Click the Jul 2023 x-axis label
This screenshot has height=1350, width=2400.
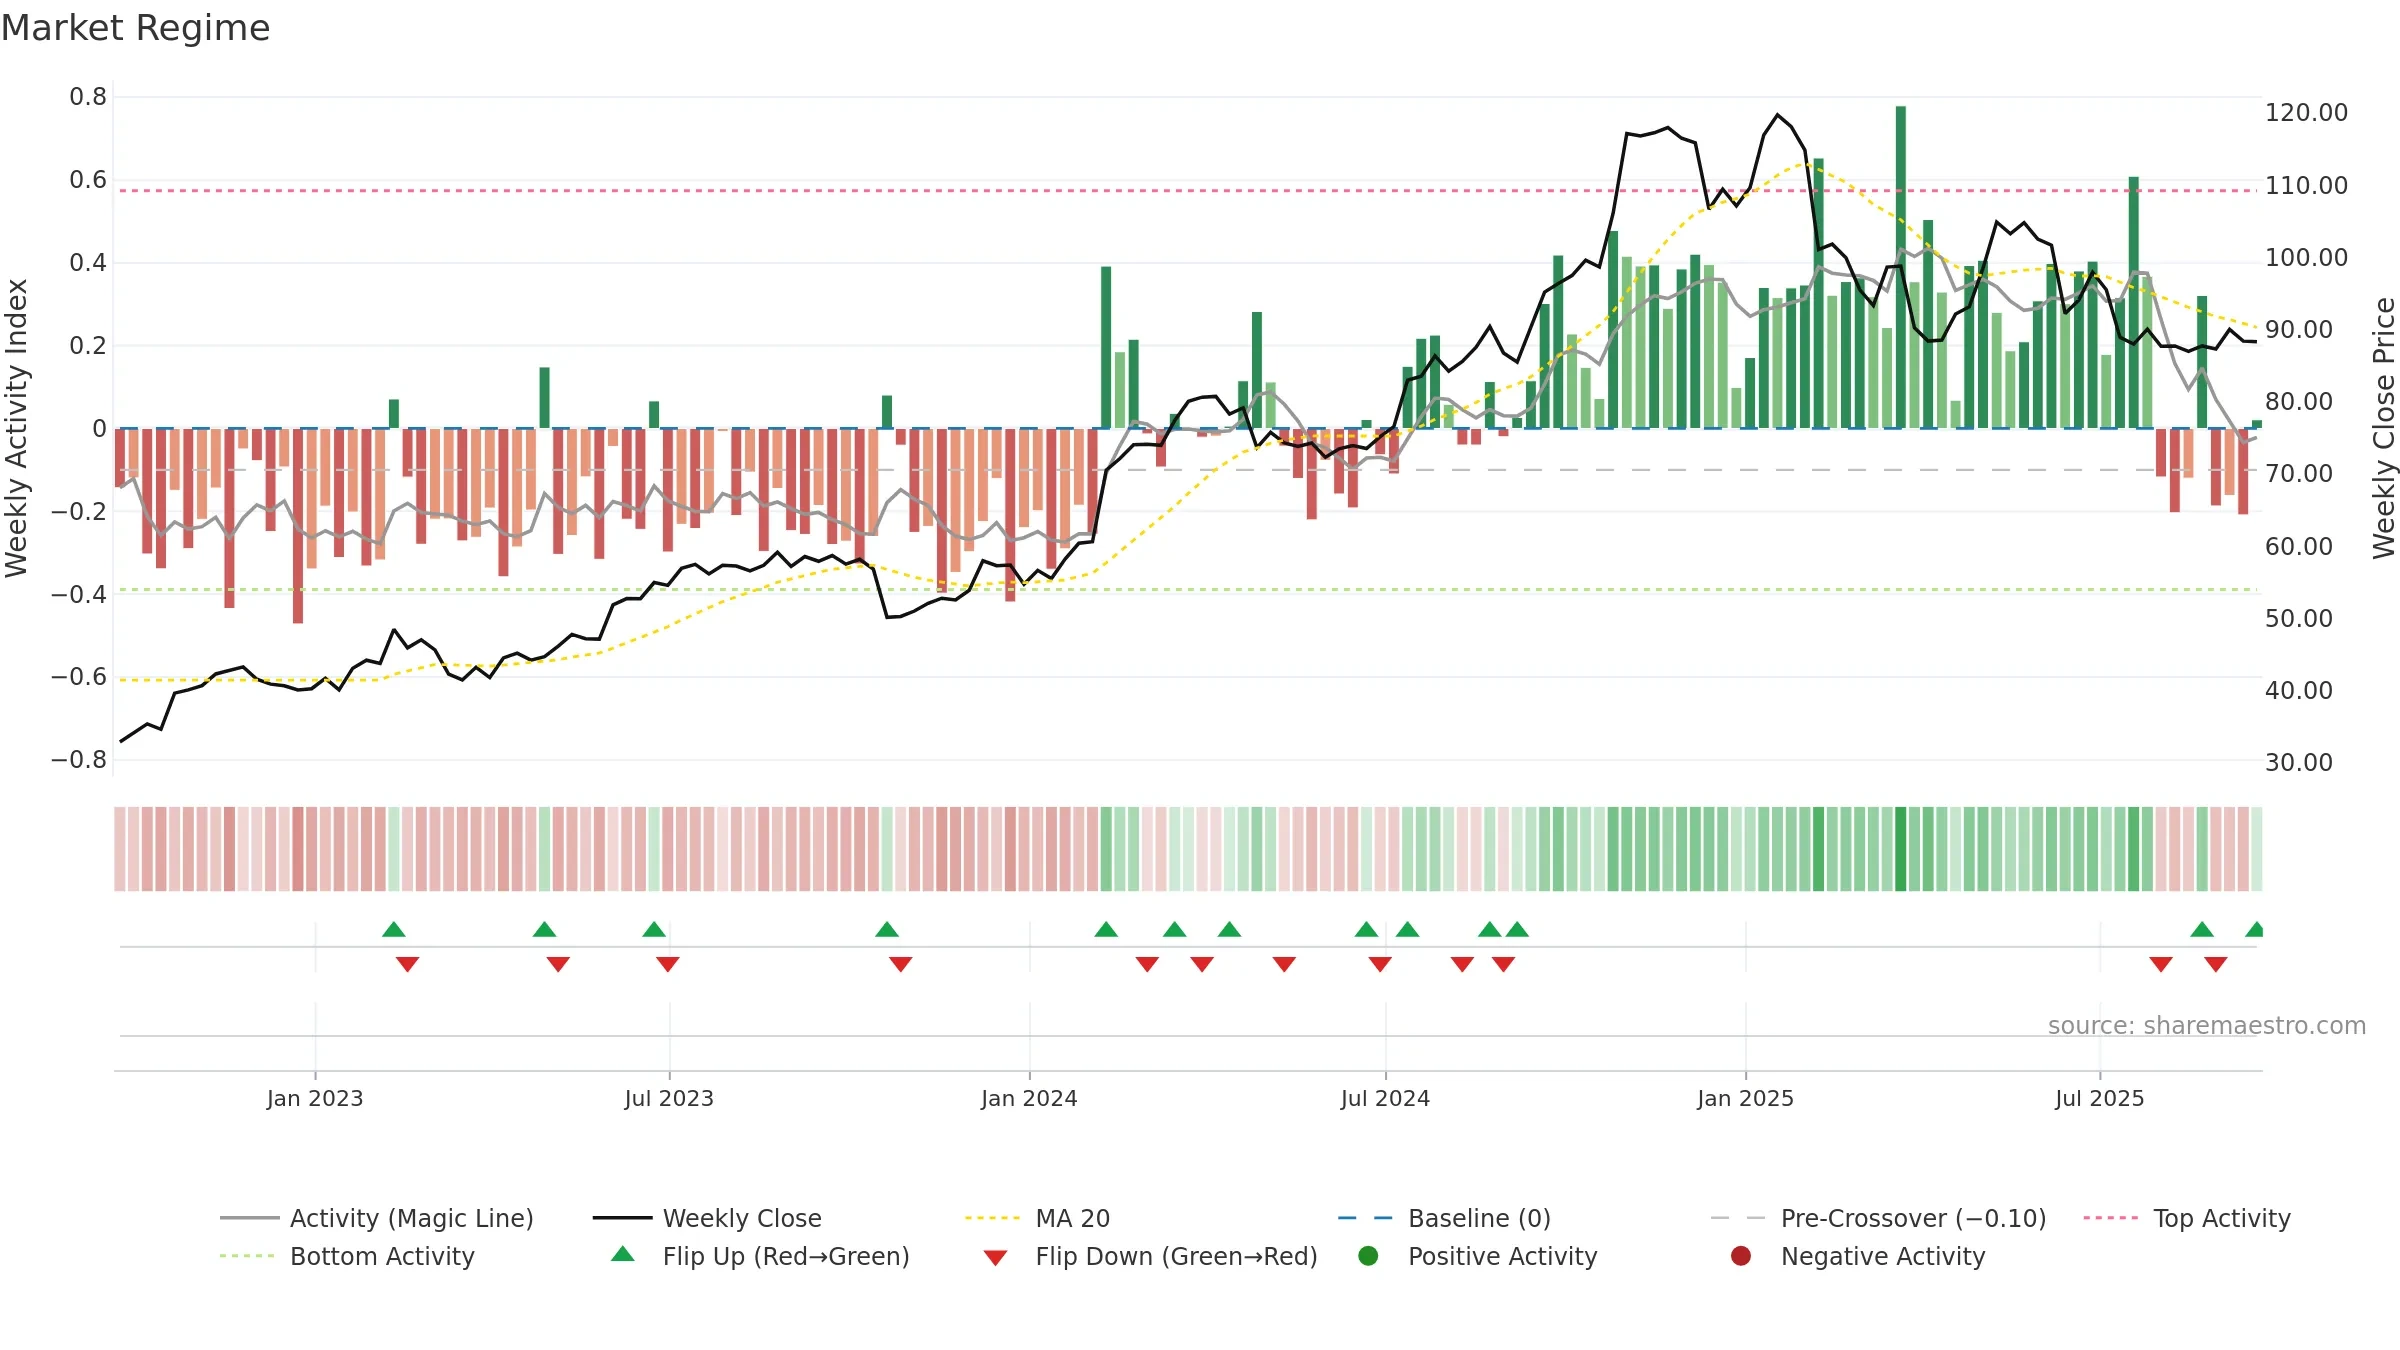pos(669,1098)
